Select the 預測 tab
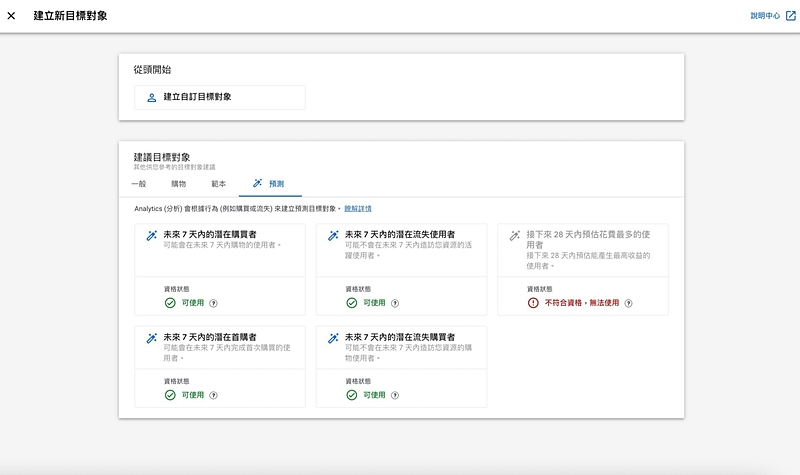Image resolution: width=800 pixels, height=475 pixels. 270,184
